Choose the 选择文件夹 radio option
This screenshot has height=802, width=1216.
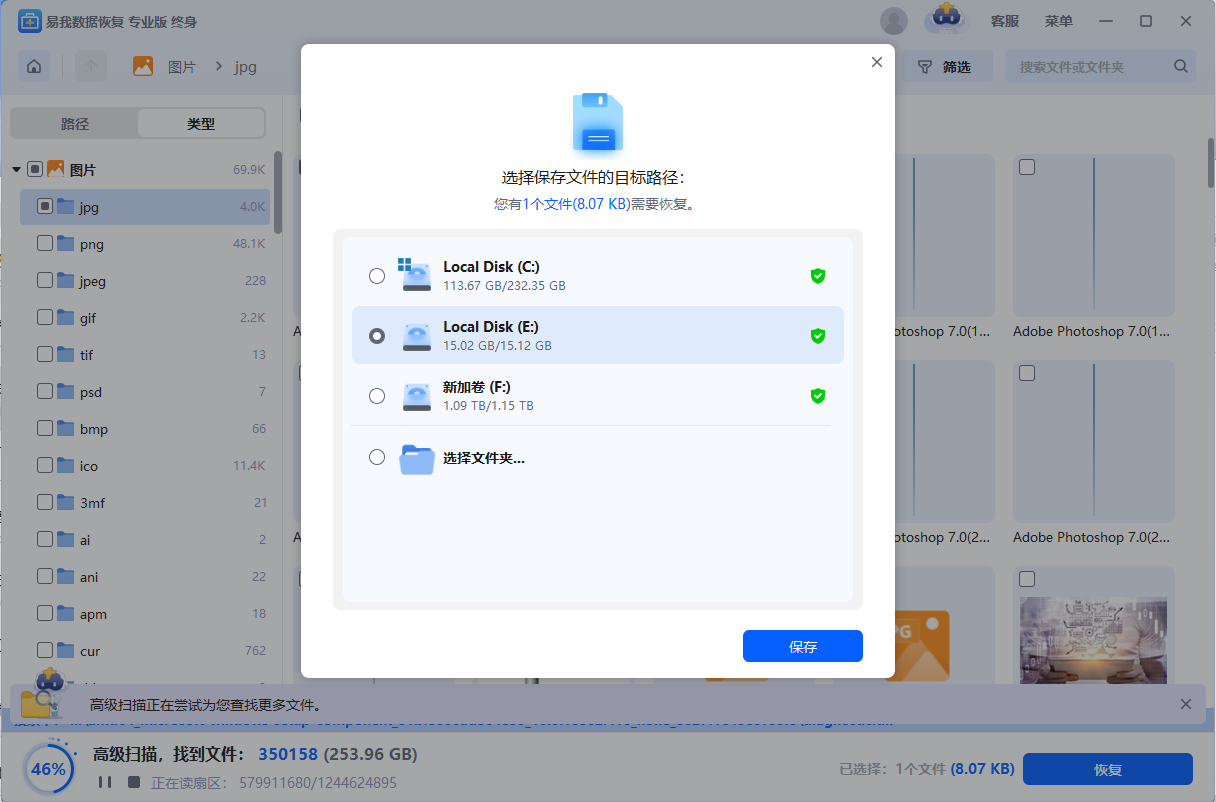(377, 457)
